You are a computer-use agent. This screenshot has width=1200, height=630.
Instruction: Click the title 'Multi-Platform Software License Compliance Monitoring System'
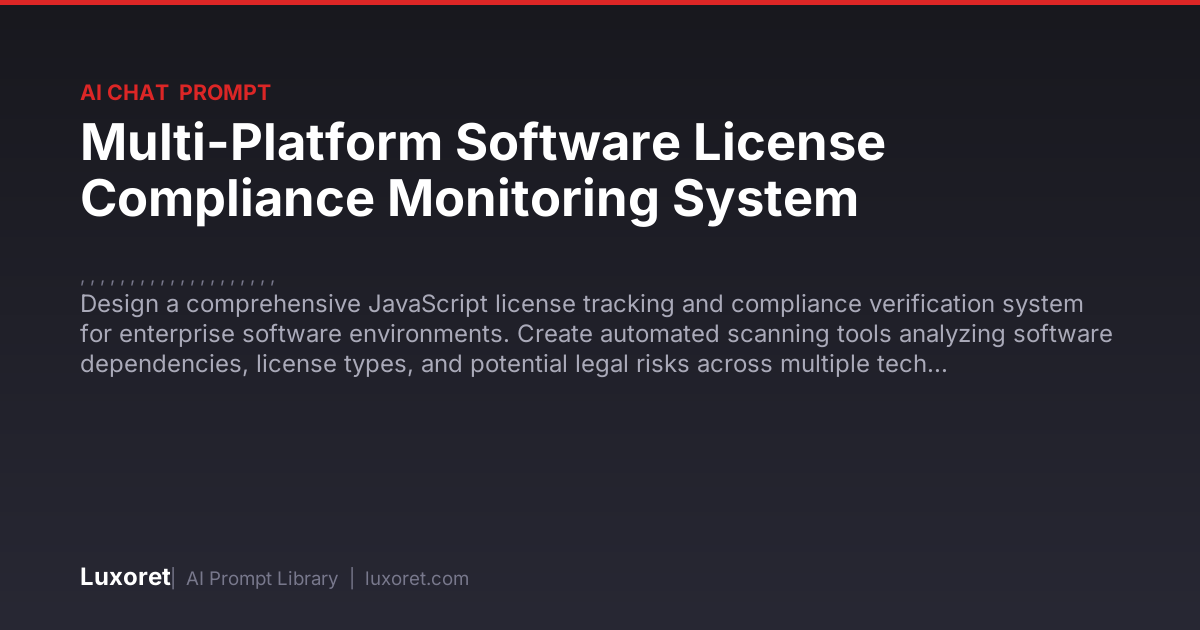[483, 170]
